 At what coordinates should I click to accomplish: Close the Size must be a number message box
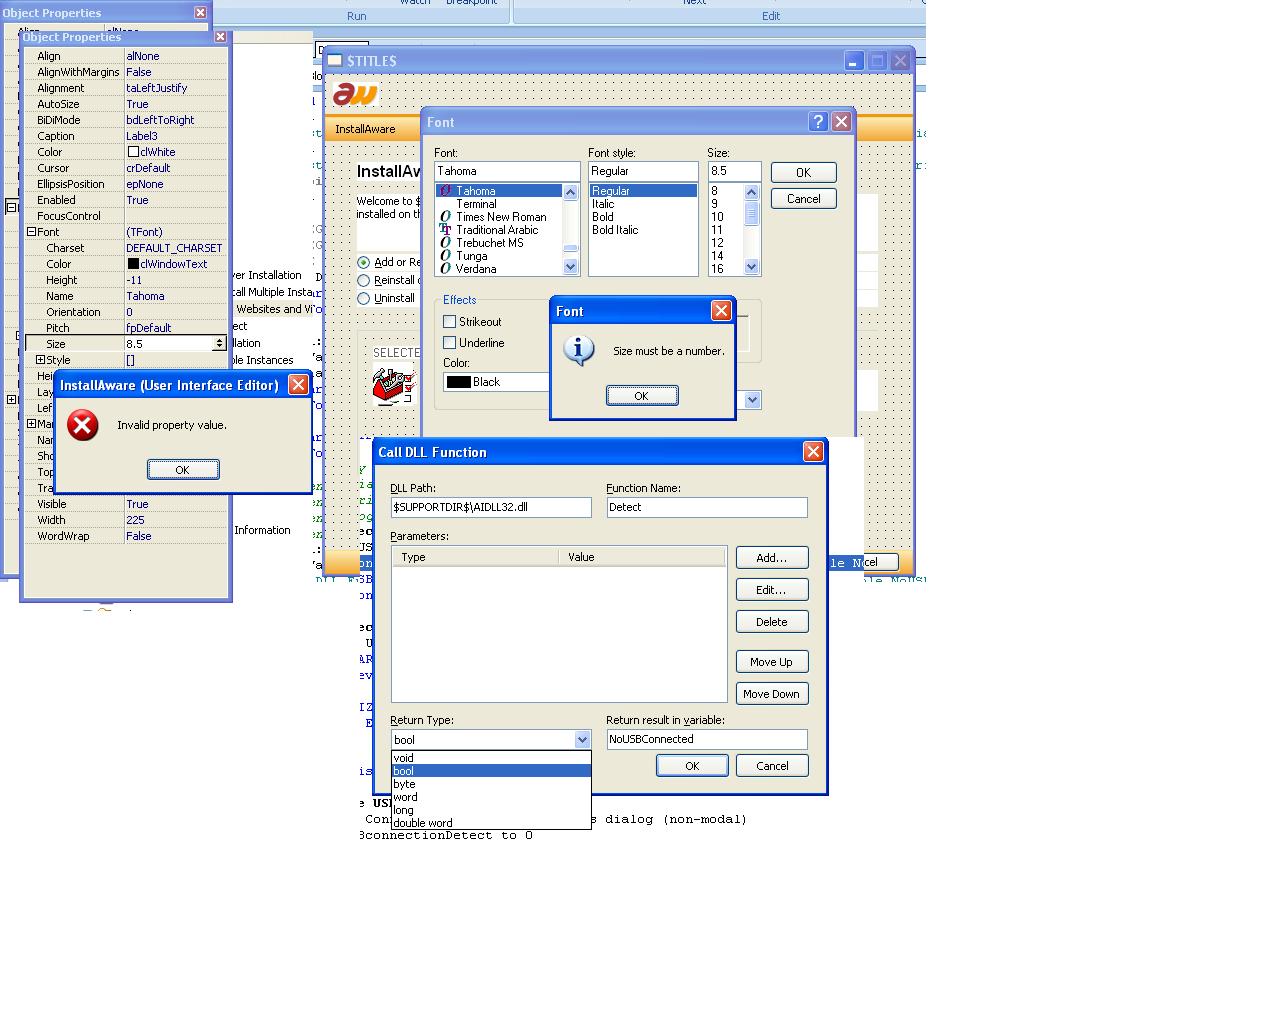pos(721,311)
